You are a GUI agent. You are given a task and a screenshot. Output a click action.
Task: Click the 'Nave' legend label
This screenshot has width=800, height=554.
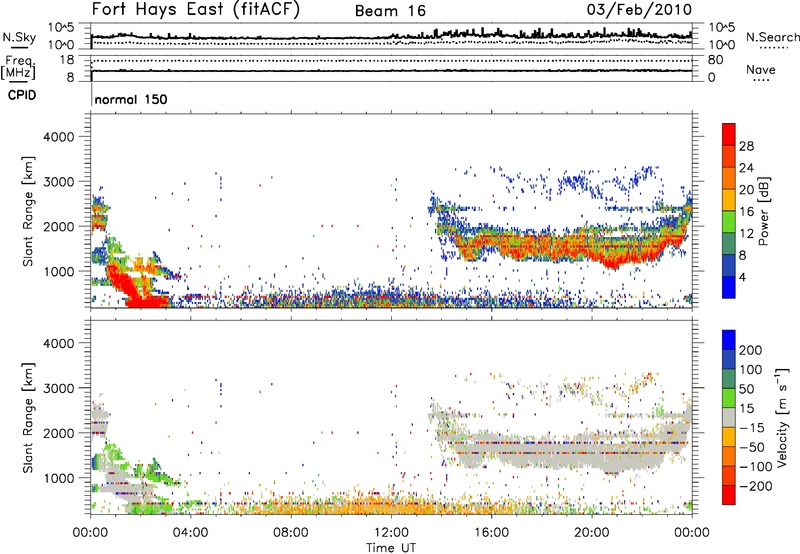(x=761, y=70)
